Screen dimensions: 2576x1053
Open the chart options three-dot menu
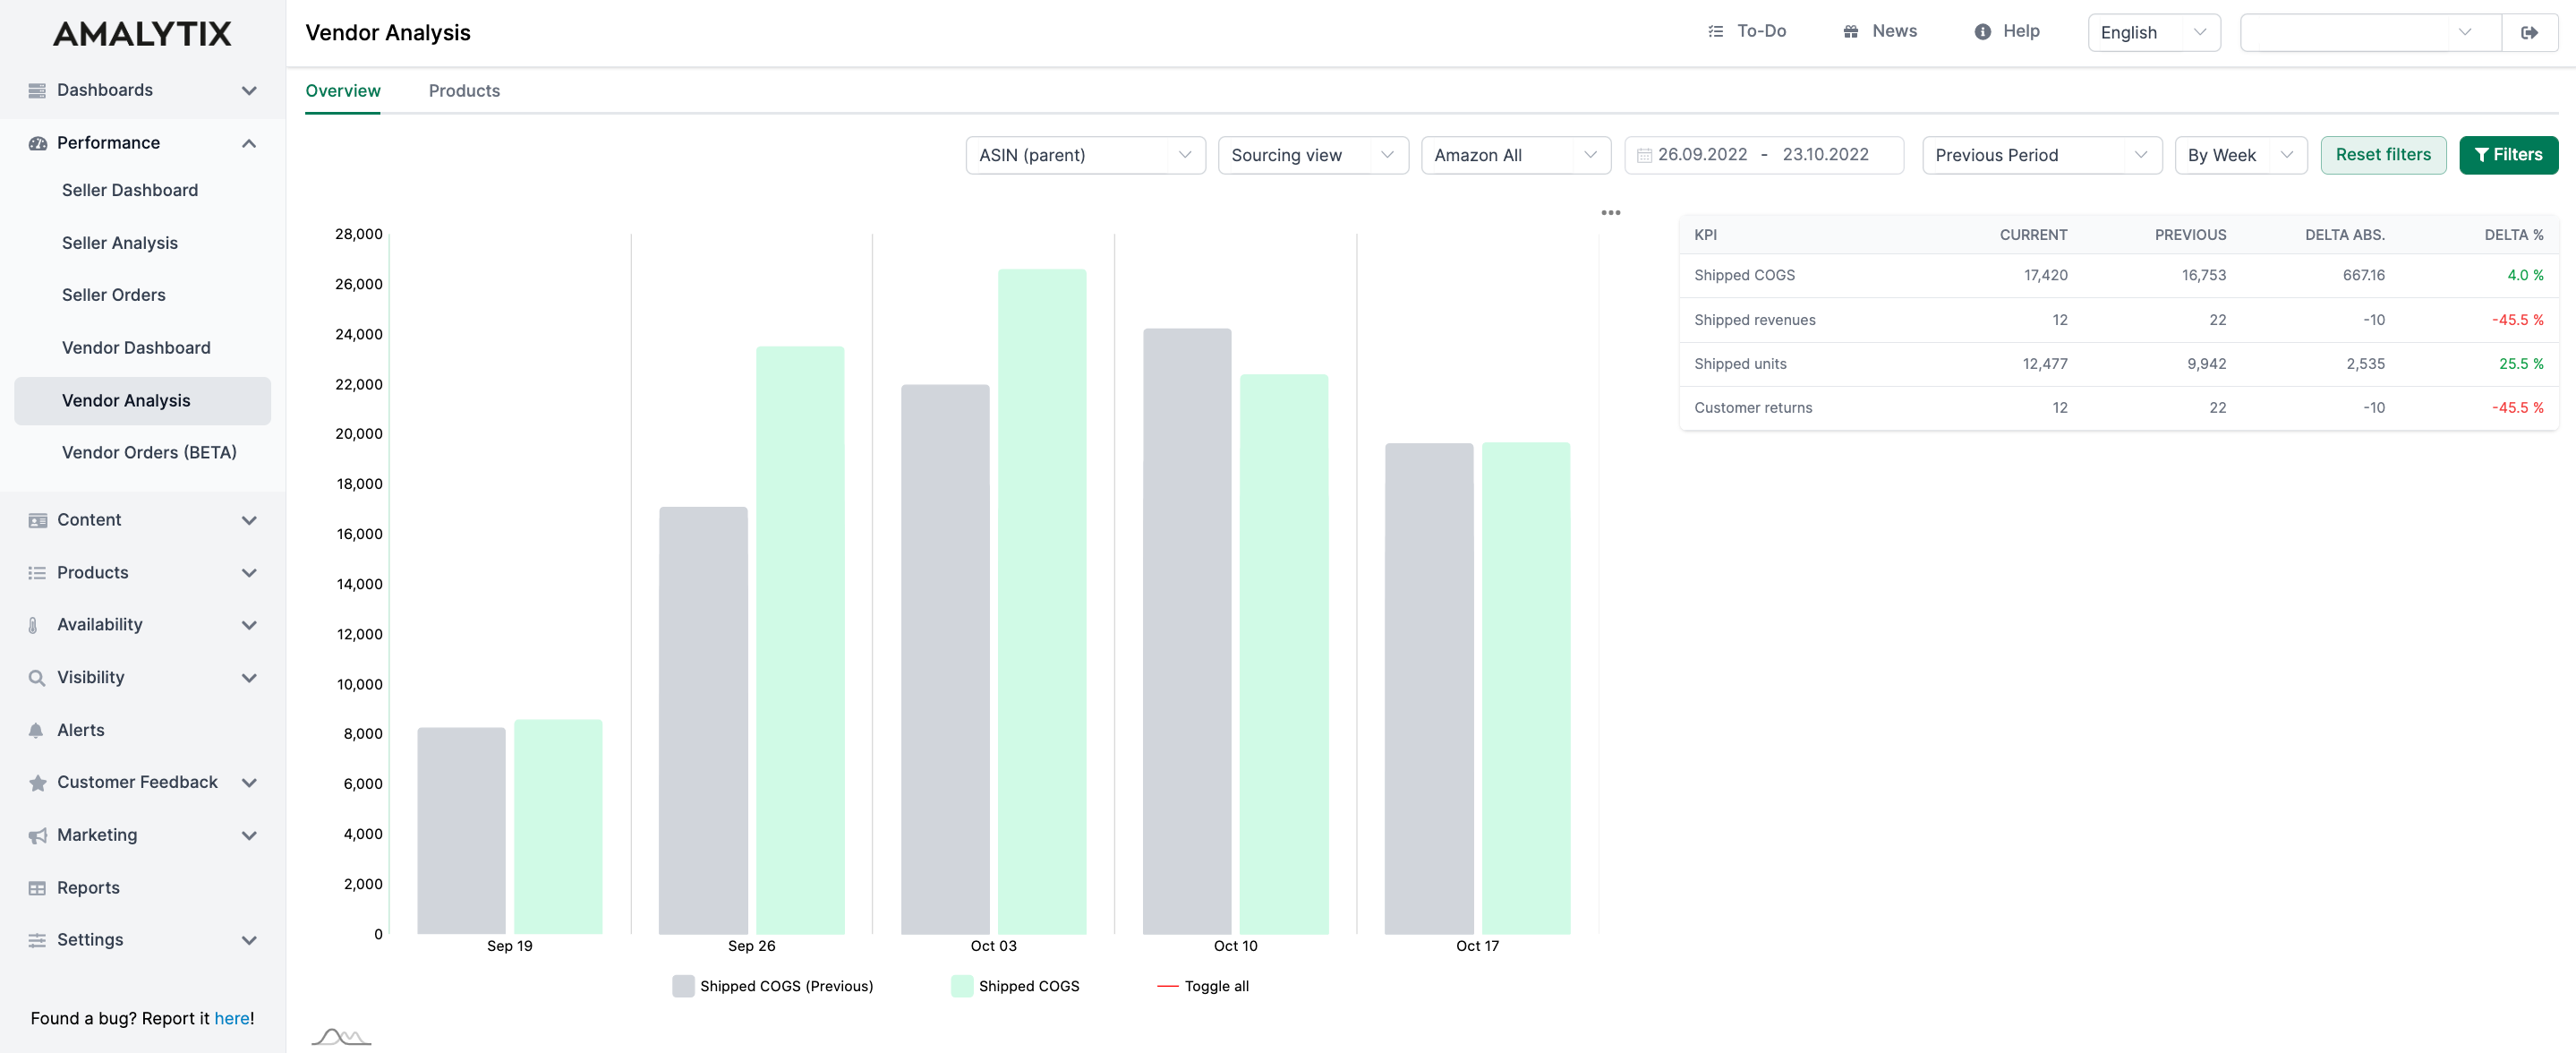(1610, 213)
